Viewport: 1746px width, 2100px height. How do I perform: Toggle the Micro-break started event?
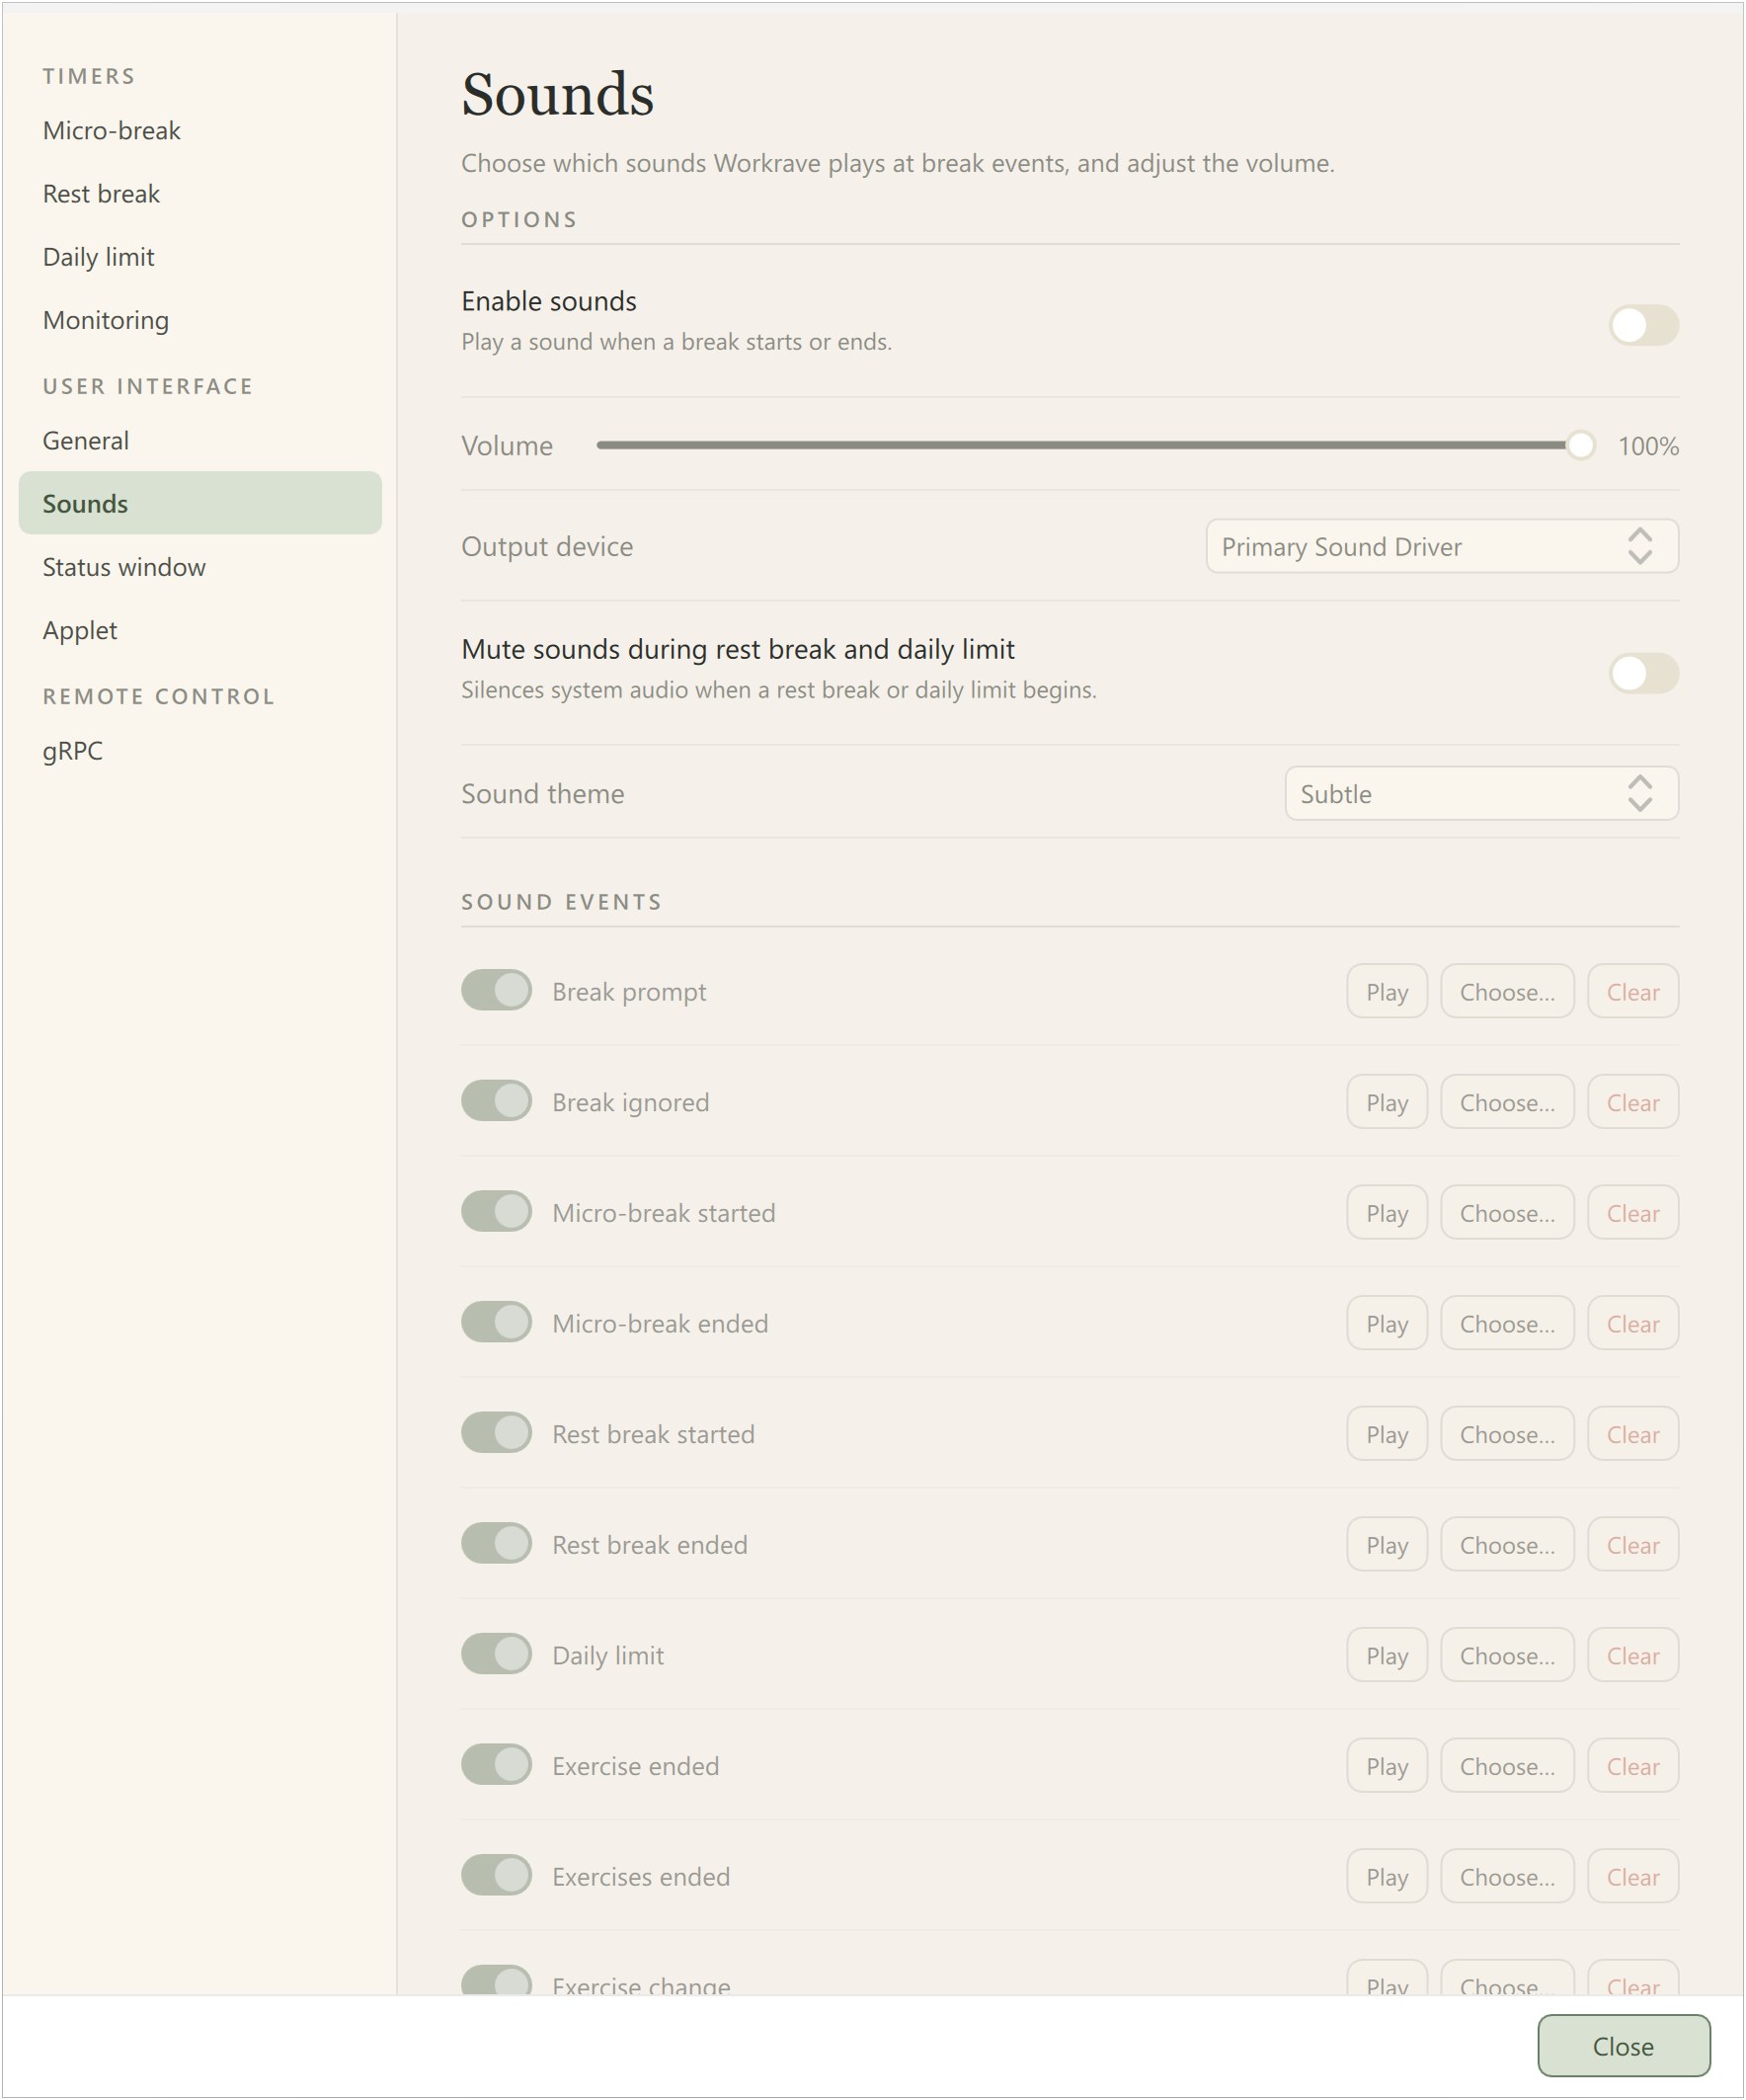[x=496, y=1211]
